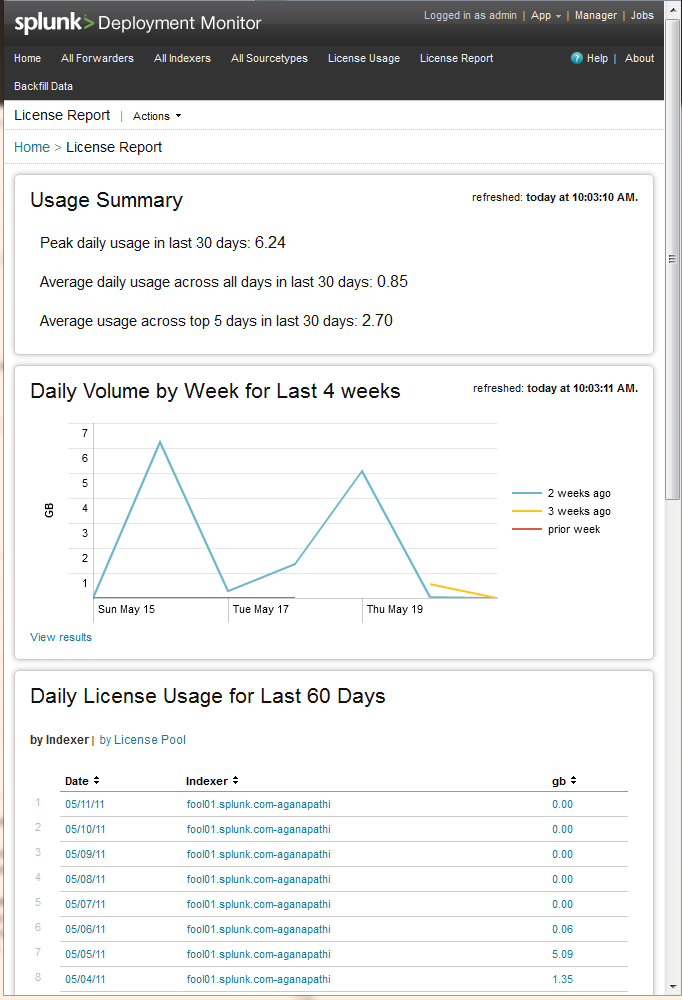Click date 05/07/11 in table
The width and height of the screenshot is (682, 1000).
pyautogui.click(x=85, y=904)
